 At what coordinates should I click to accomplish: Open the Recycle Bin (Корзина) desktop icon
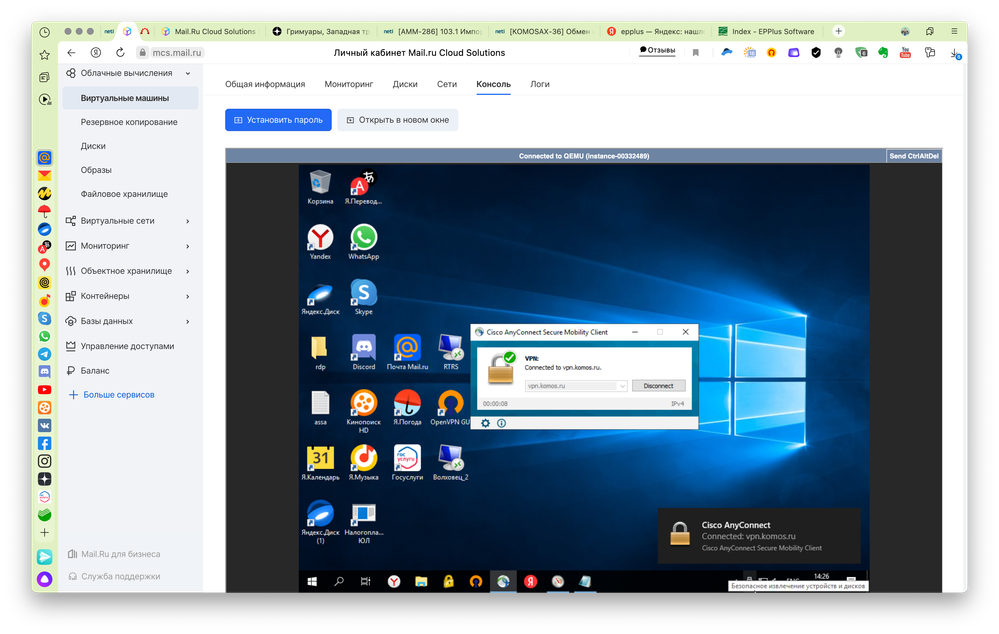(x=320, y=187)
